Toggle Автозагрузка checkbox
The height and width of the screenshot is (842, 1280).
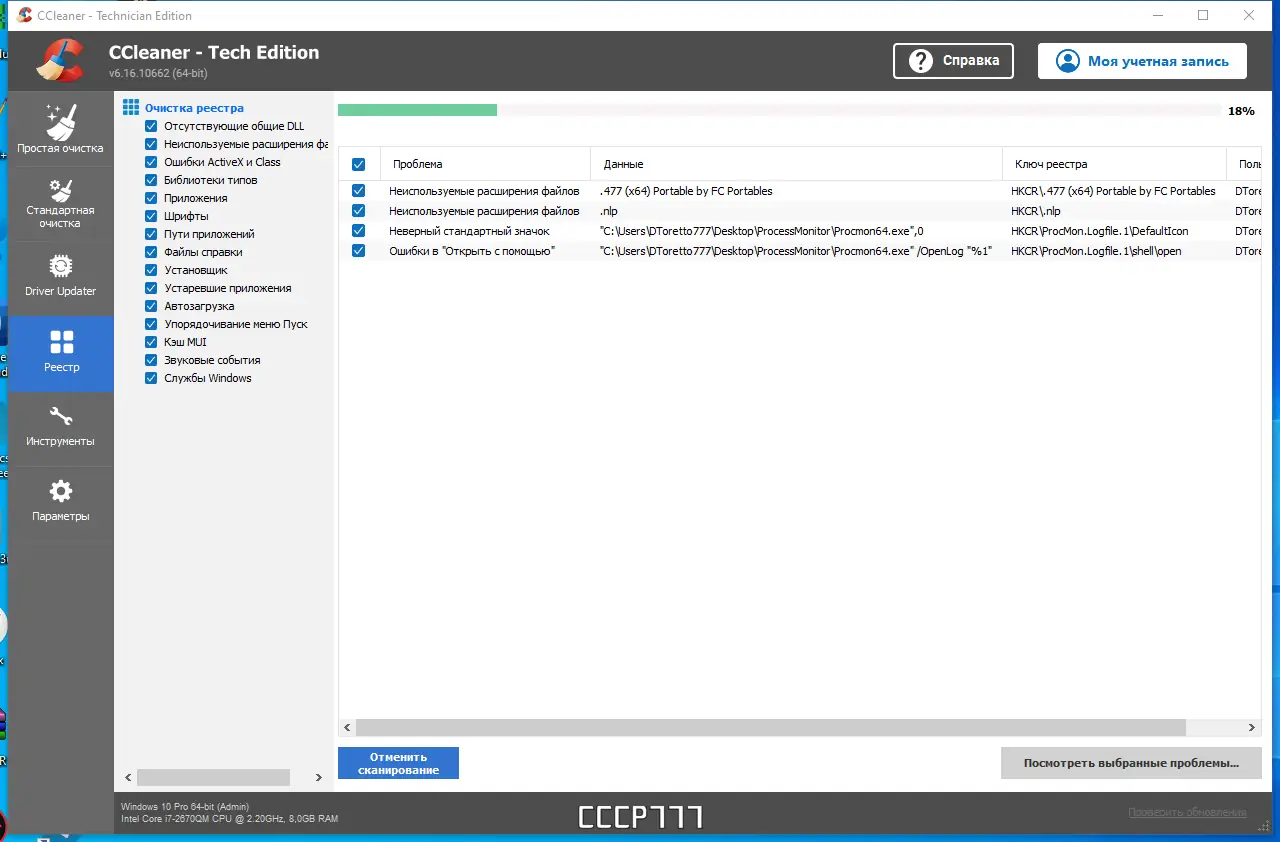pyautogui.click(x=151, y=306)
